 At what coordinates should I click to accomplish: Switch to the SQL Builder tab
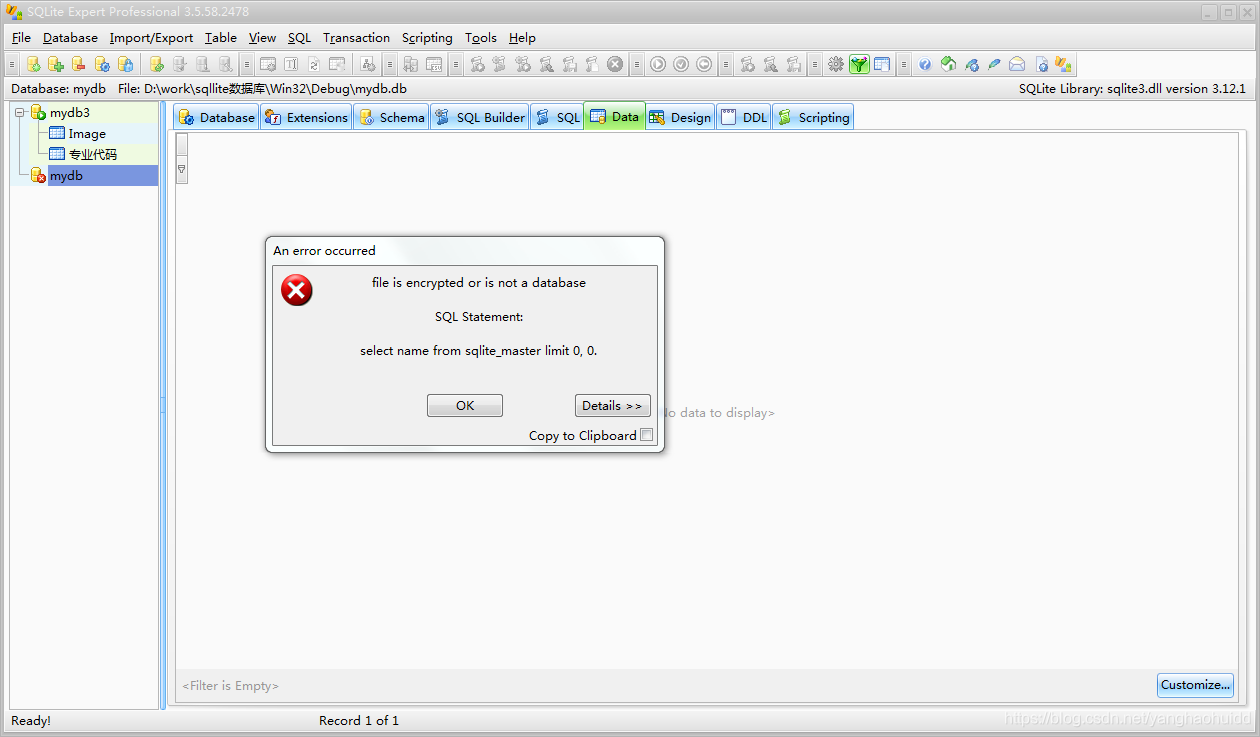point(480,117)
